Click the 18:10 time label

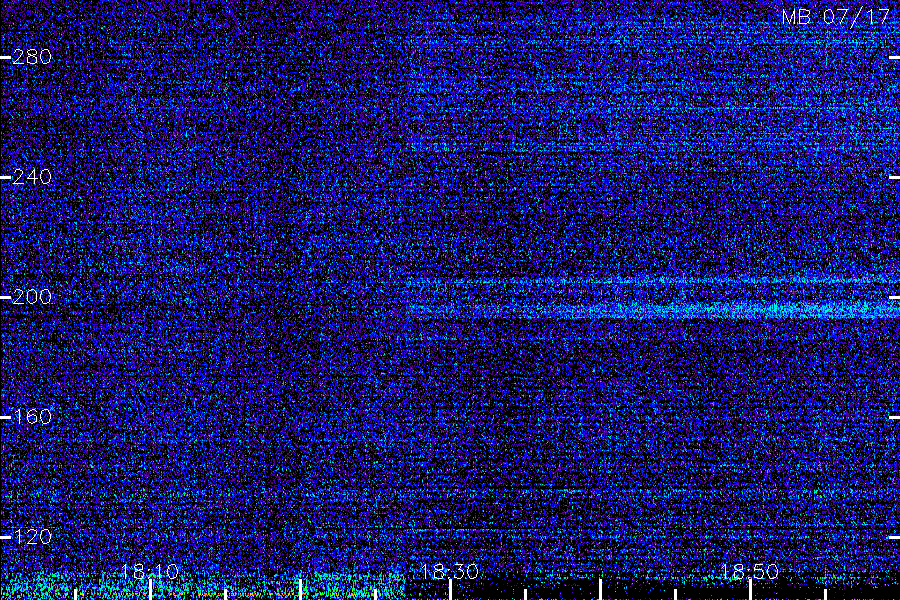[x=150, y=572]
